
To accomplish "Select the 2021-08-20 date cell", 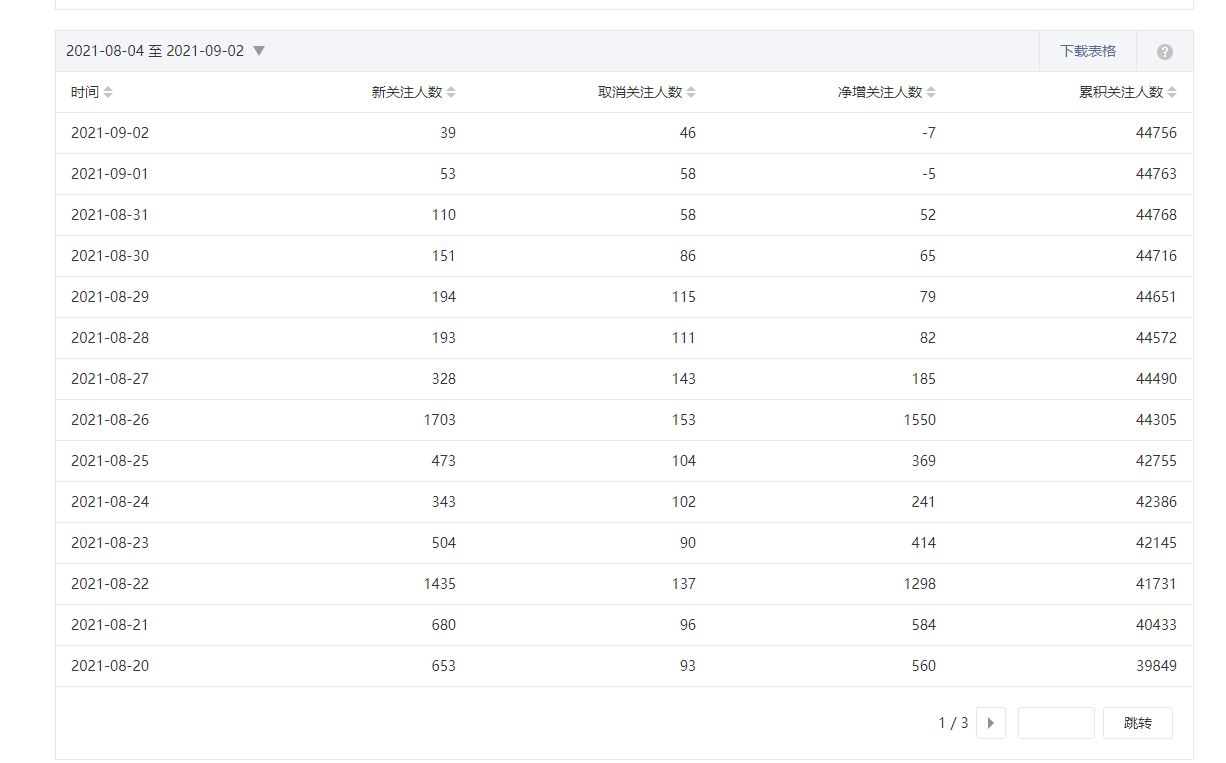I will (x=110, y=666).
